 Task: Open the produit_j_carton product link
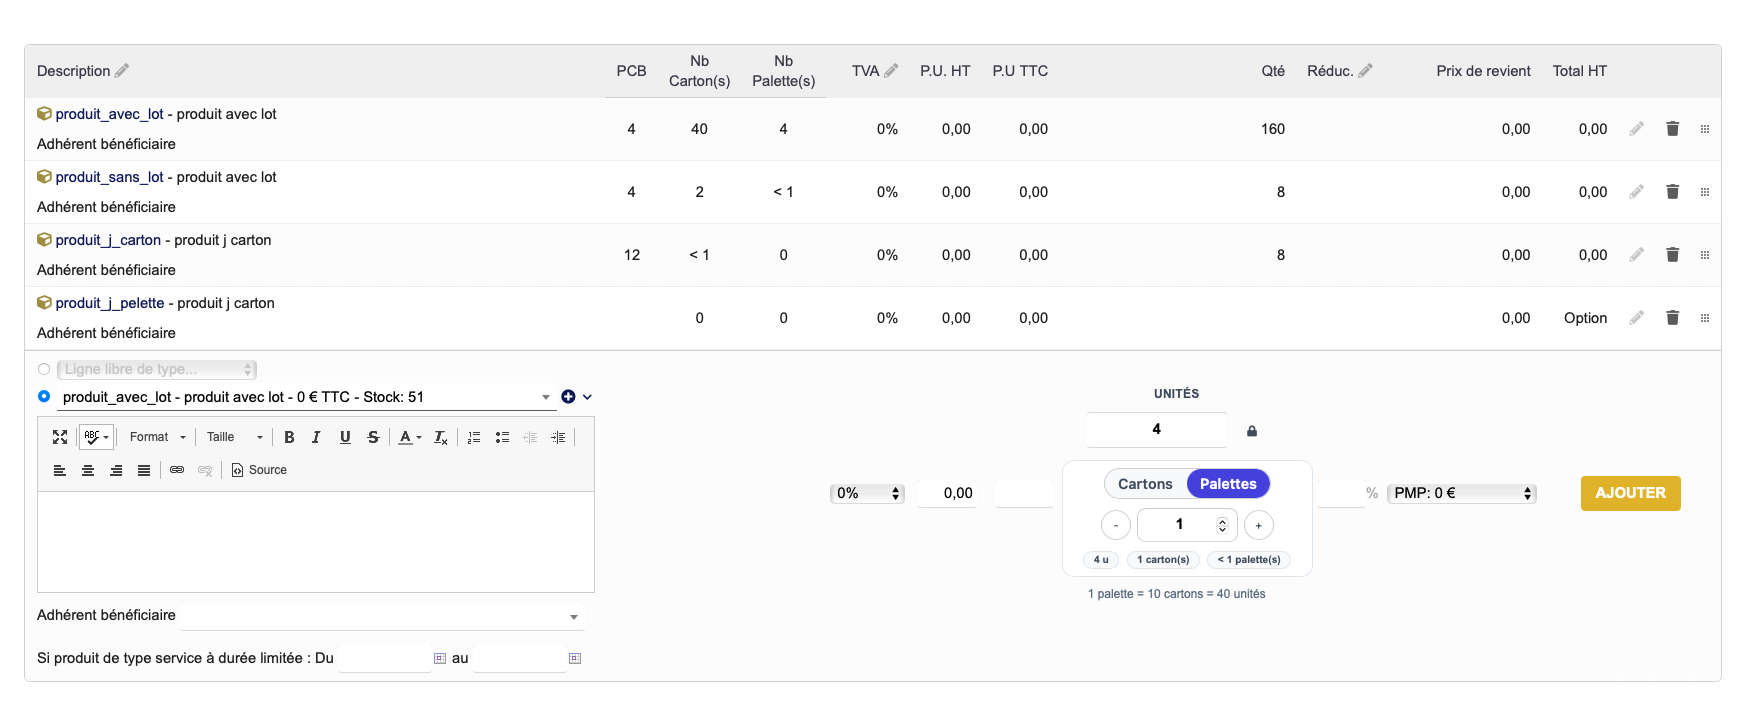click(108, 240)
